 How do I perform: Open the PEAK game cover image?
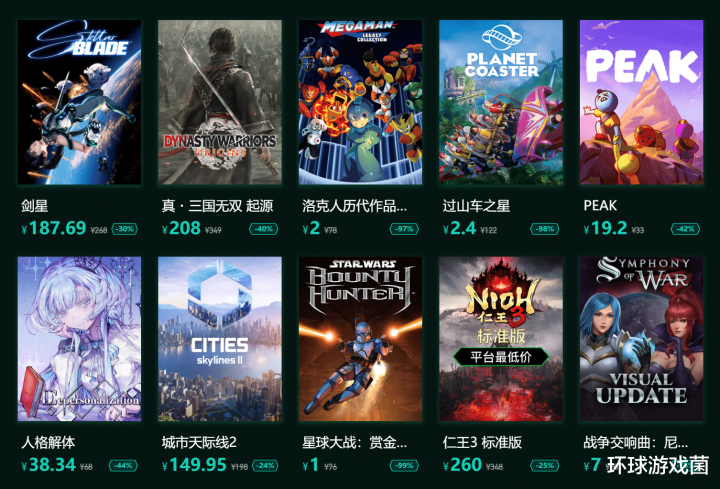tap(641, 102)
